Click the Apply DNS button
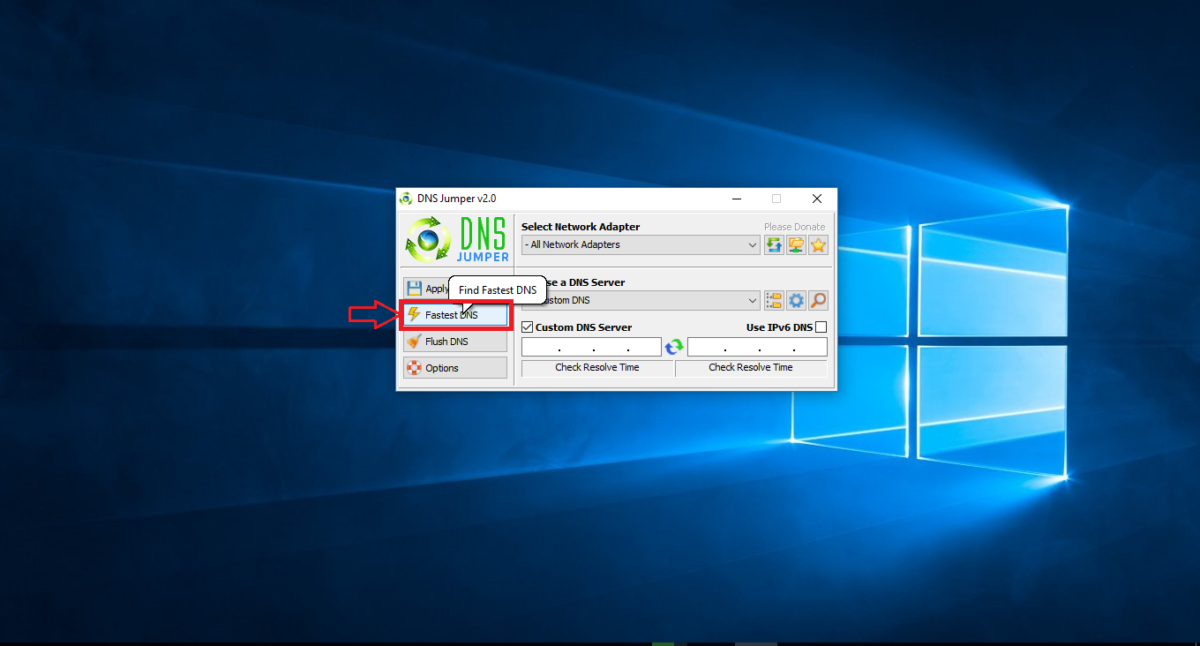 [424, 288]
